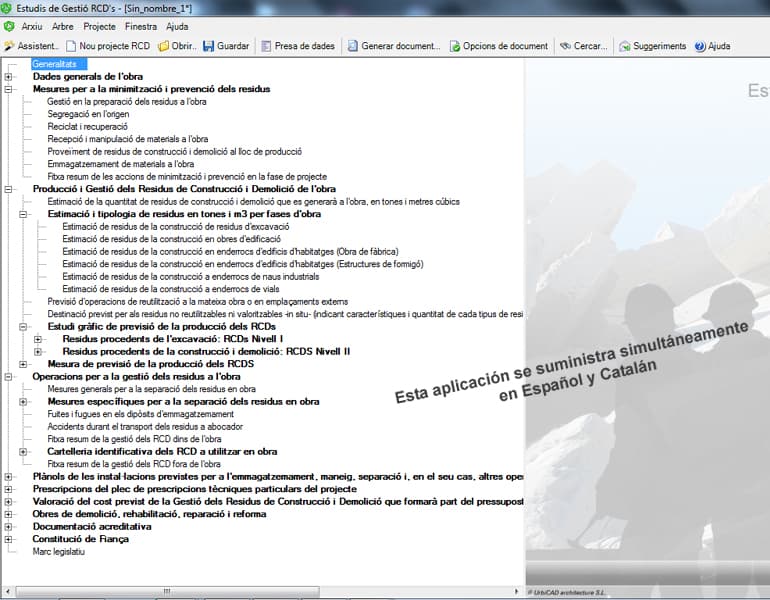The image size is (770, 600).
Task: Expand Constitució de Fiança node
Action: (x=8, y=539)
